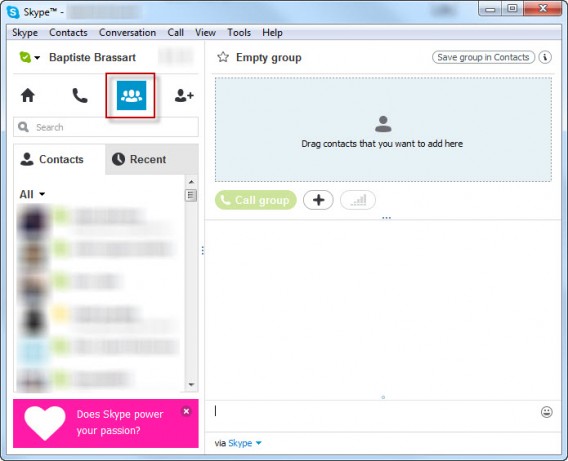This screenshot has width=568, height=461.
Task: Open the Contacts menu
Action: [68, 33]
